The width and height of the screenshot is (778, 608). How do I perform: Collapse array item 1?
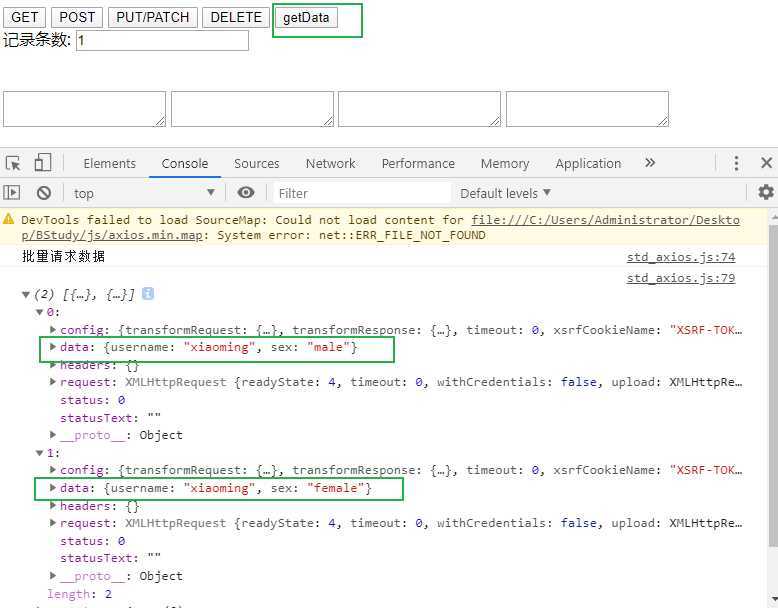tap(40, 453)
